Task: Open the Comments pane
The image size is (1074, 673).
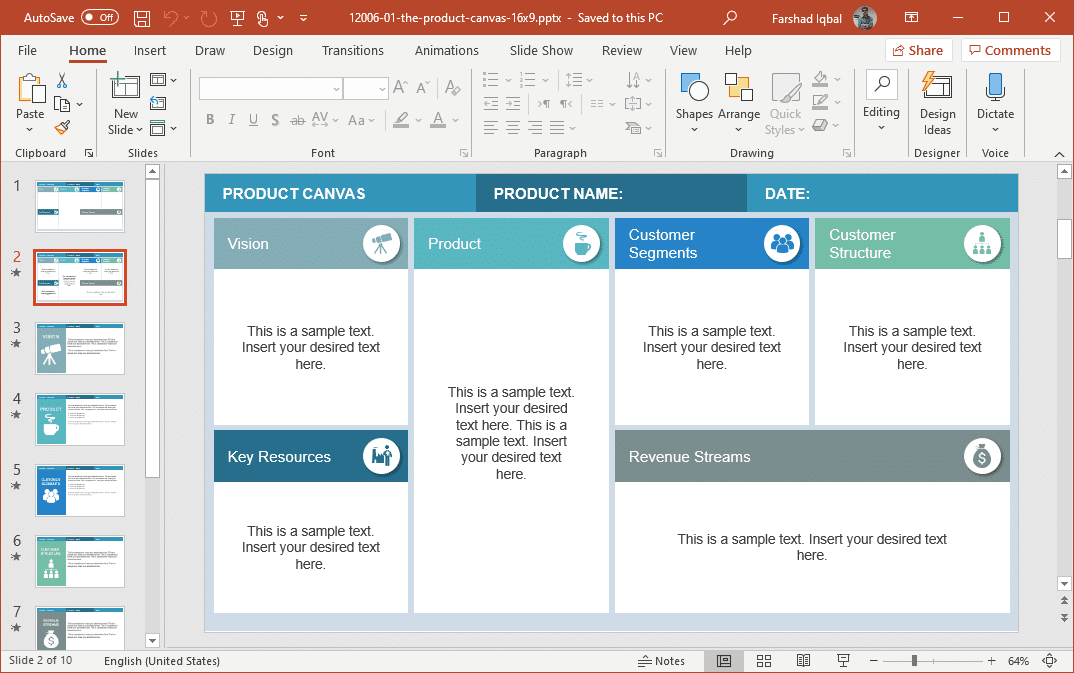Action: [x=1010, y=50]
